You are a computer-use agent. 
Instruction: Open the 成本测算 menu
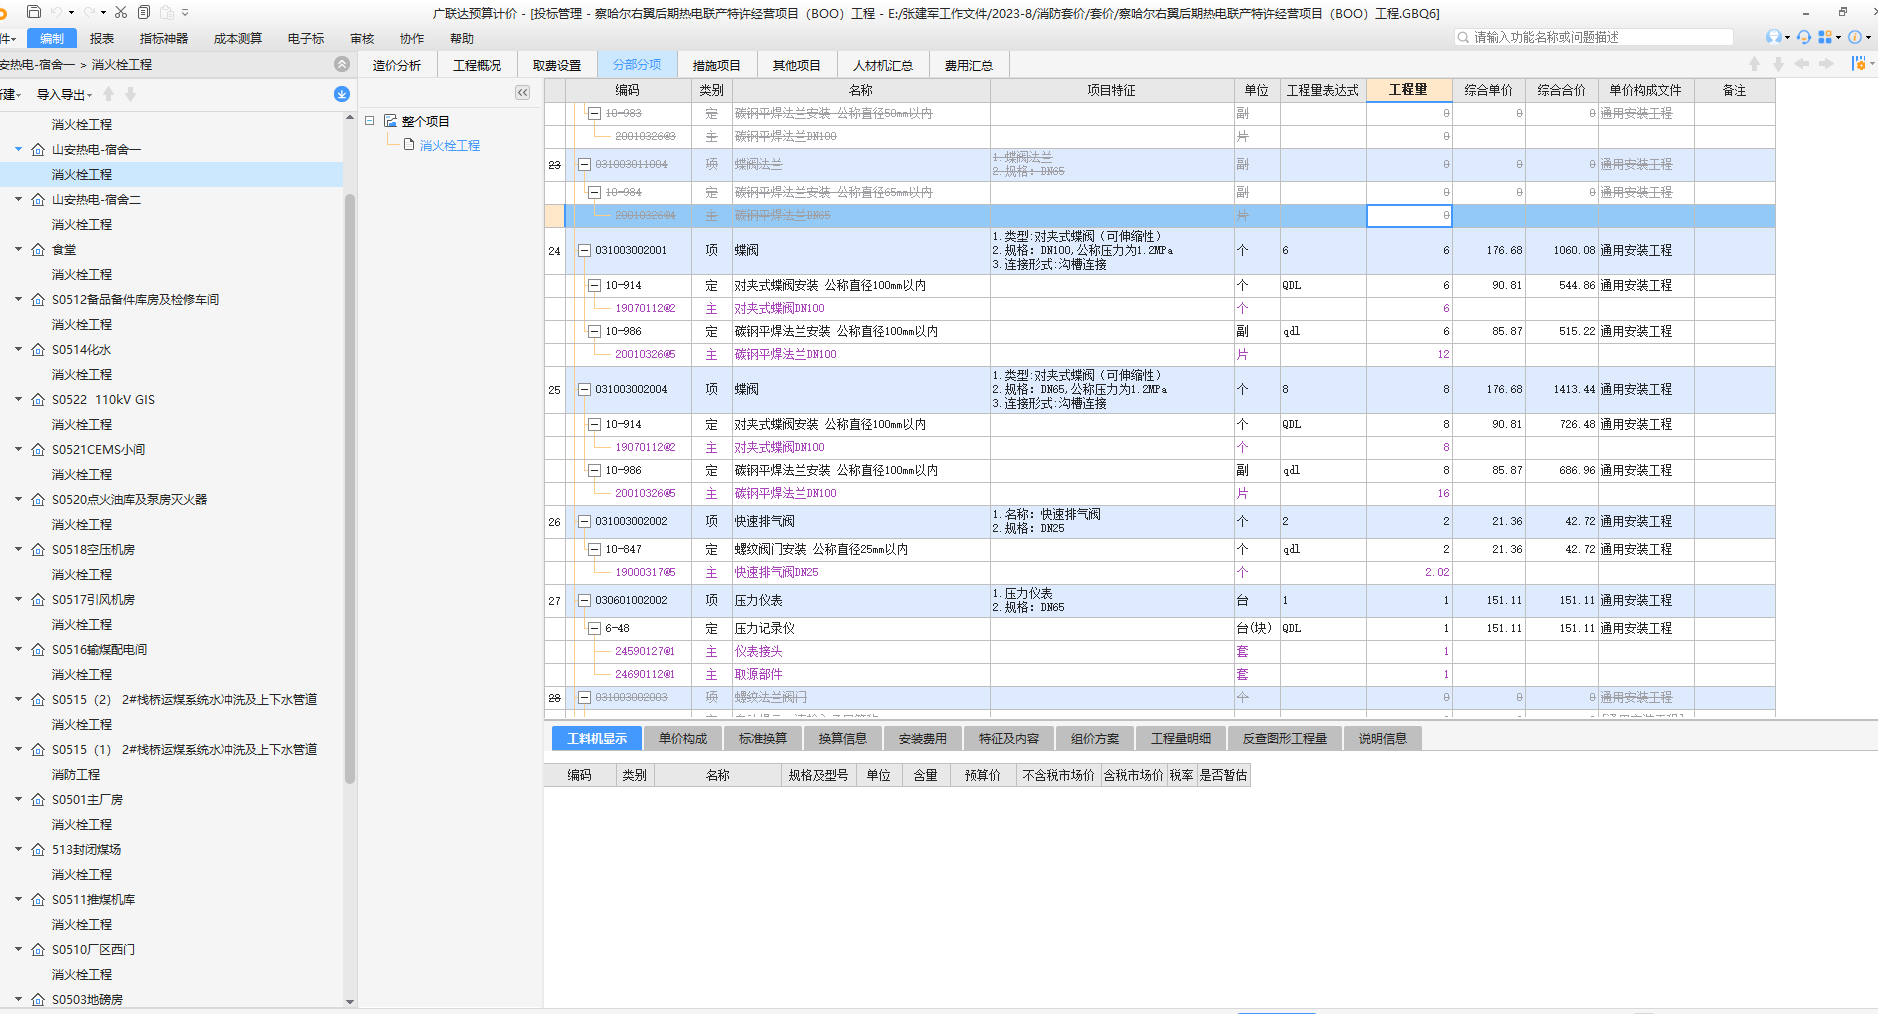pos(238,38)
